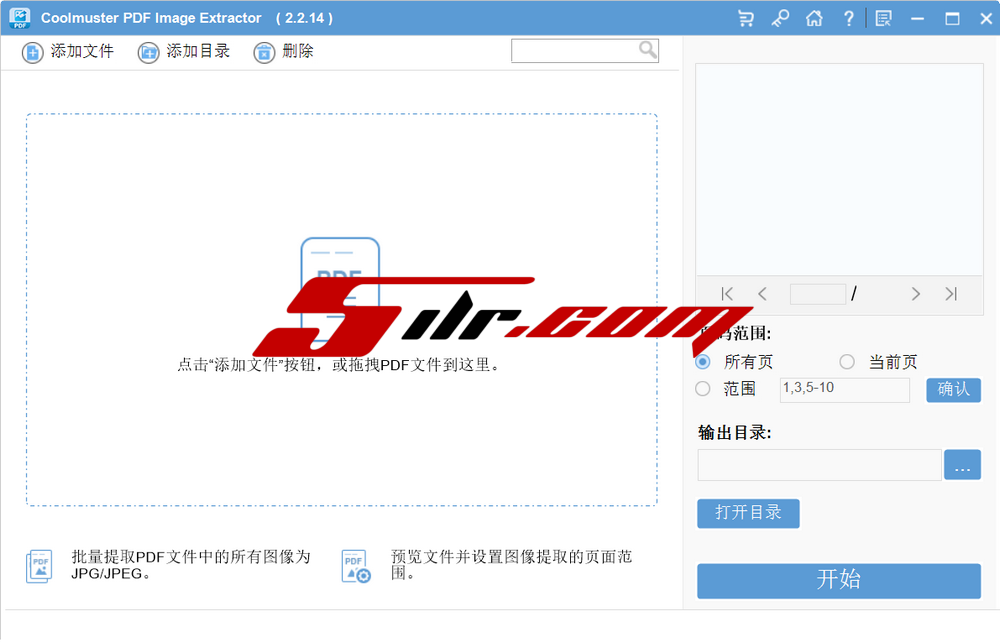Open the register key icon
Screen dimensions: 1000x643
[780, 18]
